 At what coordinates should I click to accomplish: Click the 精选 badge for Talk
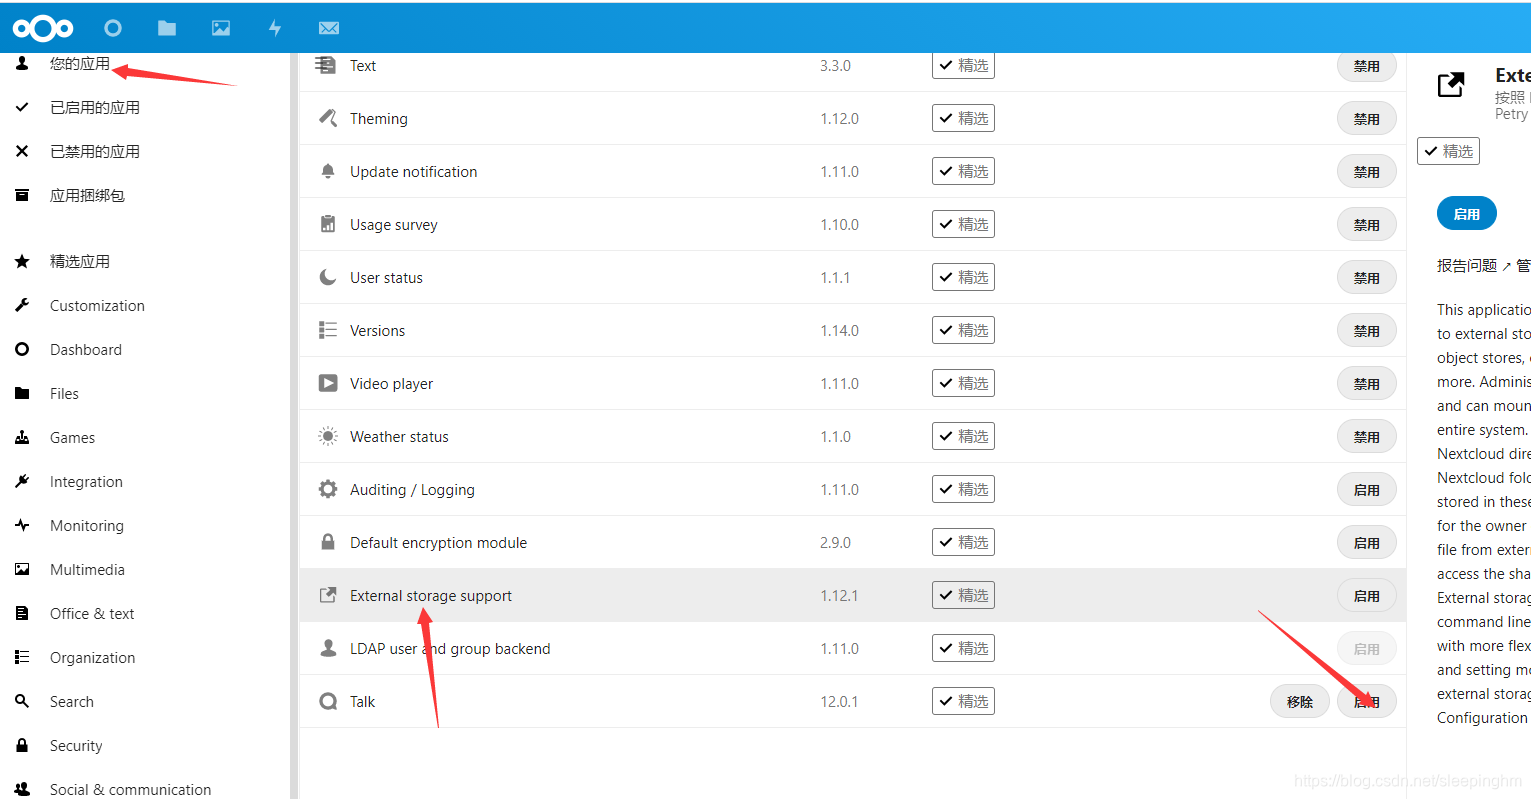tap(963, 701)
